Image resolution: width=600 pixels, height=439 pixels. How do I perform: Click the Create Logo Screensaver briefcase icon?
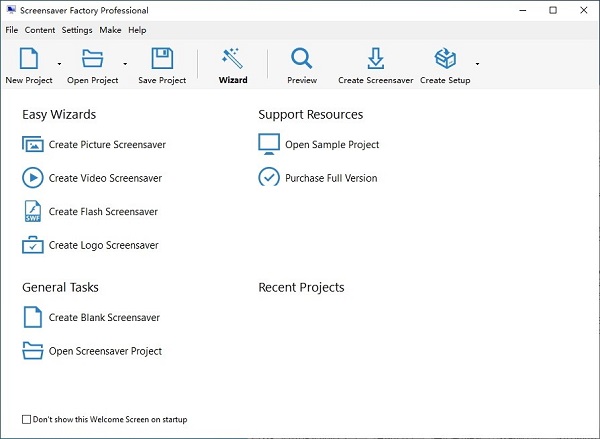click(x=33, y=245)
